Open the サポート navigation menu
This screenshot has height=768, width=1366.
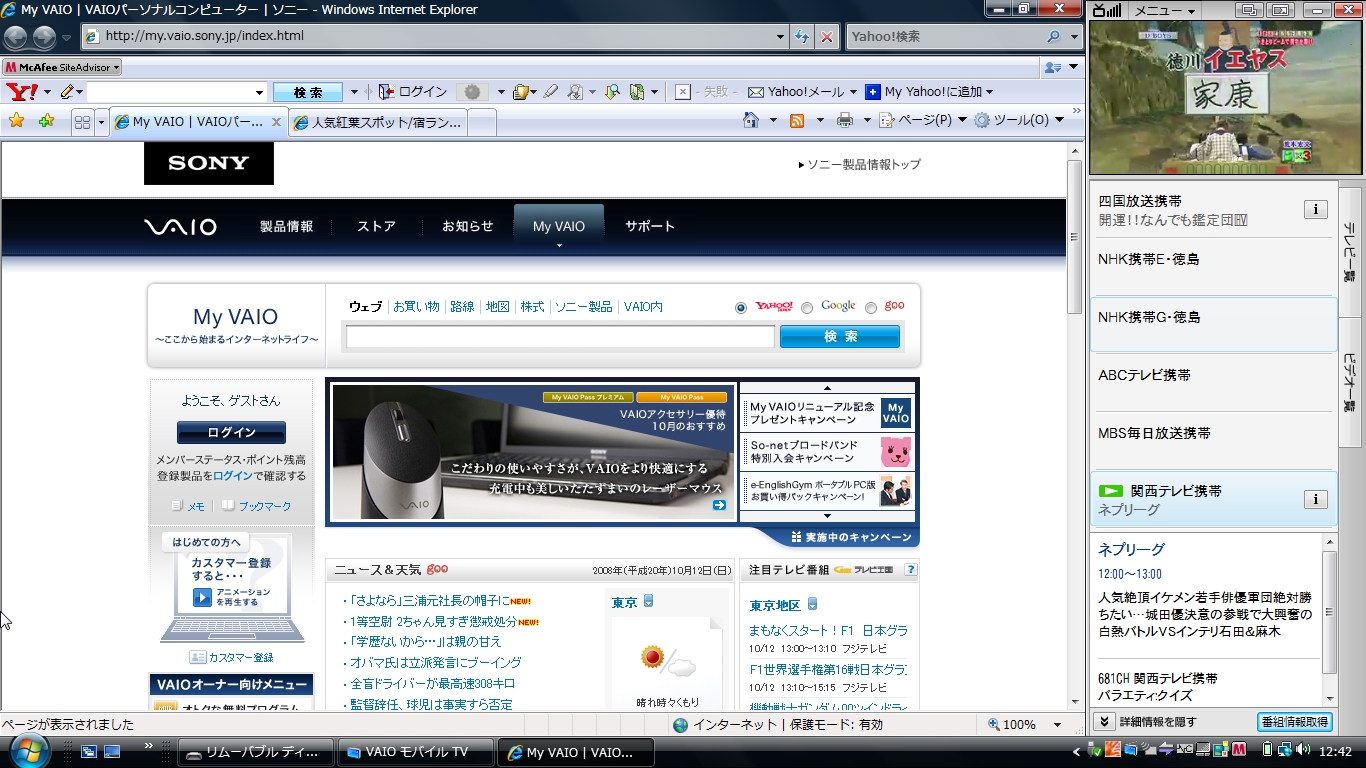pyautogui.click(x=650, y=226)
